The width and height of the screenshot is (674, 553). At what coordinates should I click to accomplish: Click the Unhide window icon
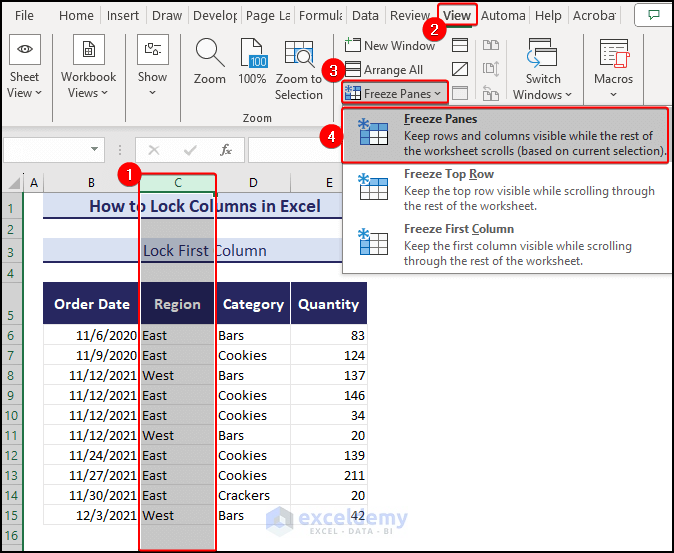tap(460, 93)
